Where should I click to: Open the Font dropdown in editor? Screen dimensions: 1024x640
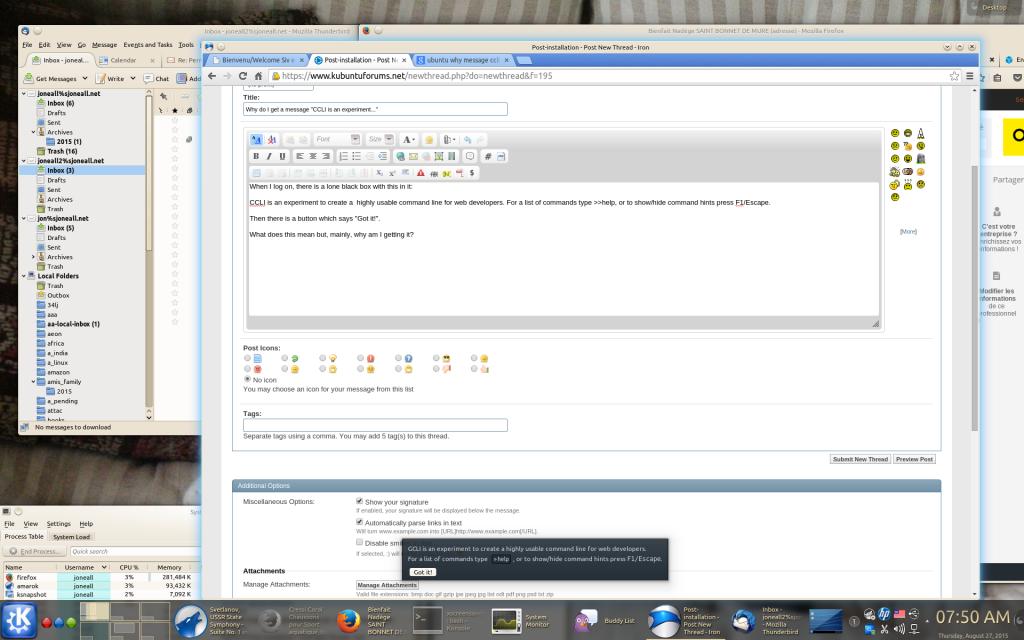336,139
